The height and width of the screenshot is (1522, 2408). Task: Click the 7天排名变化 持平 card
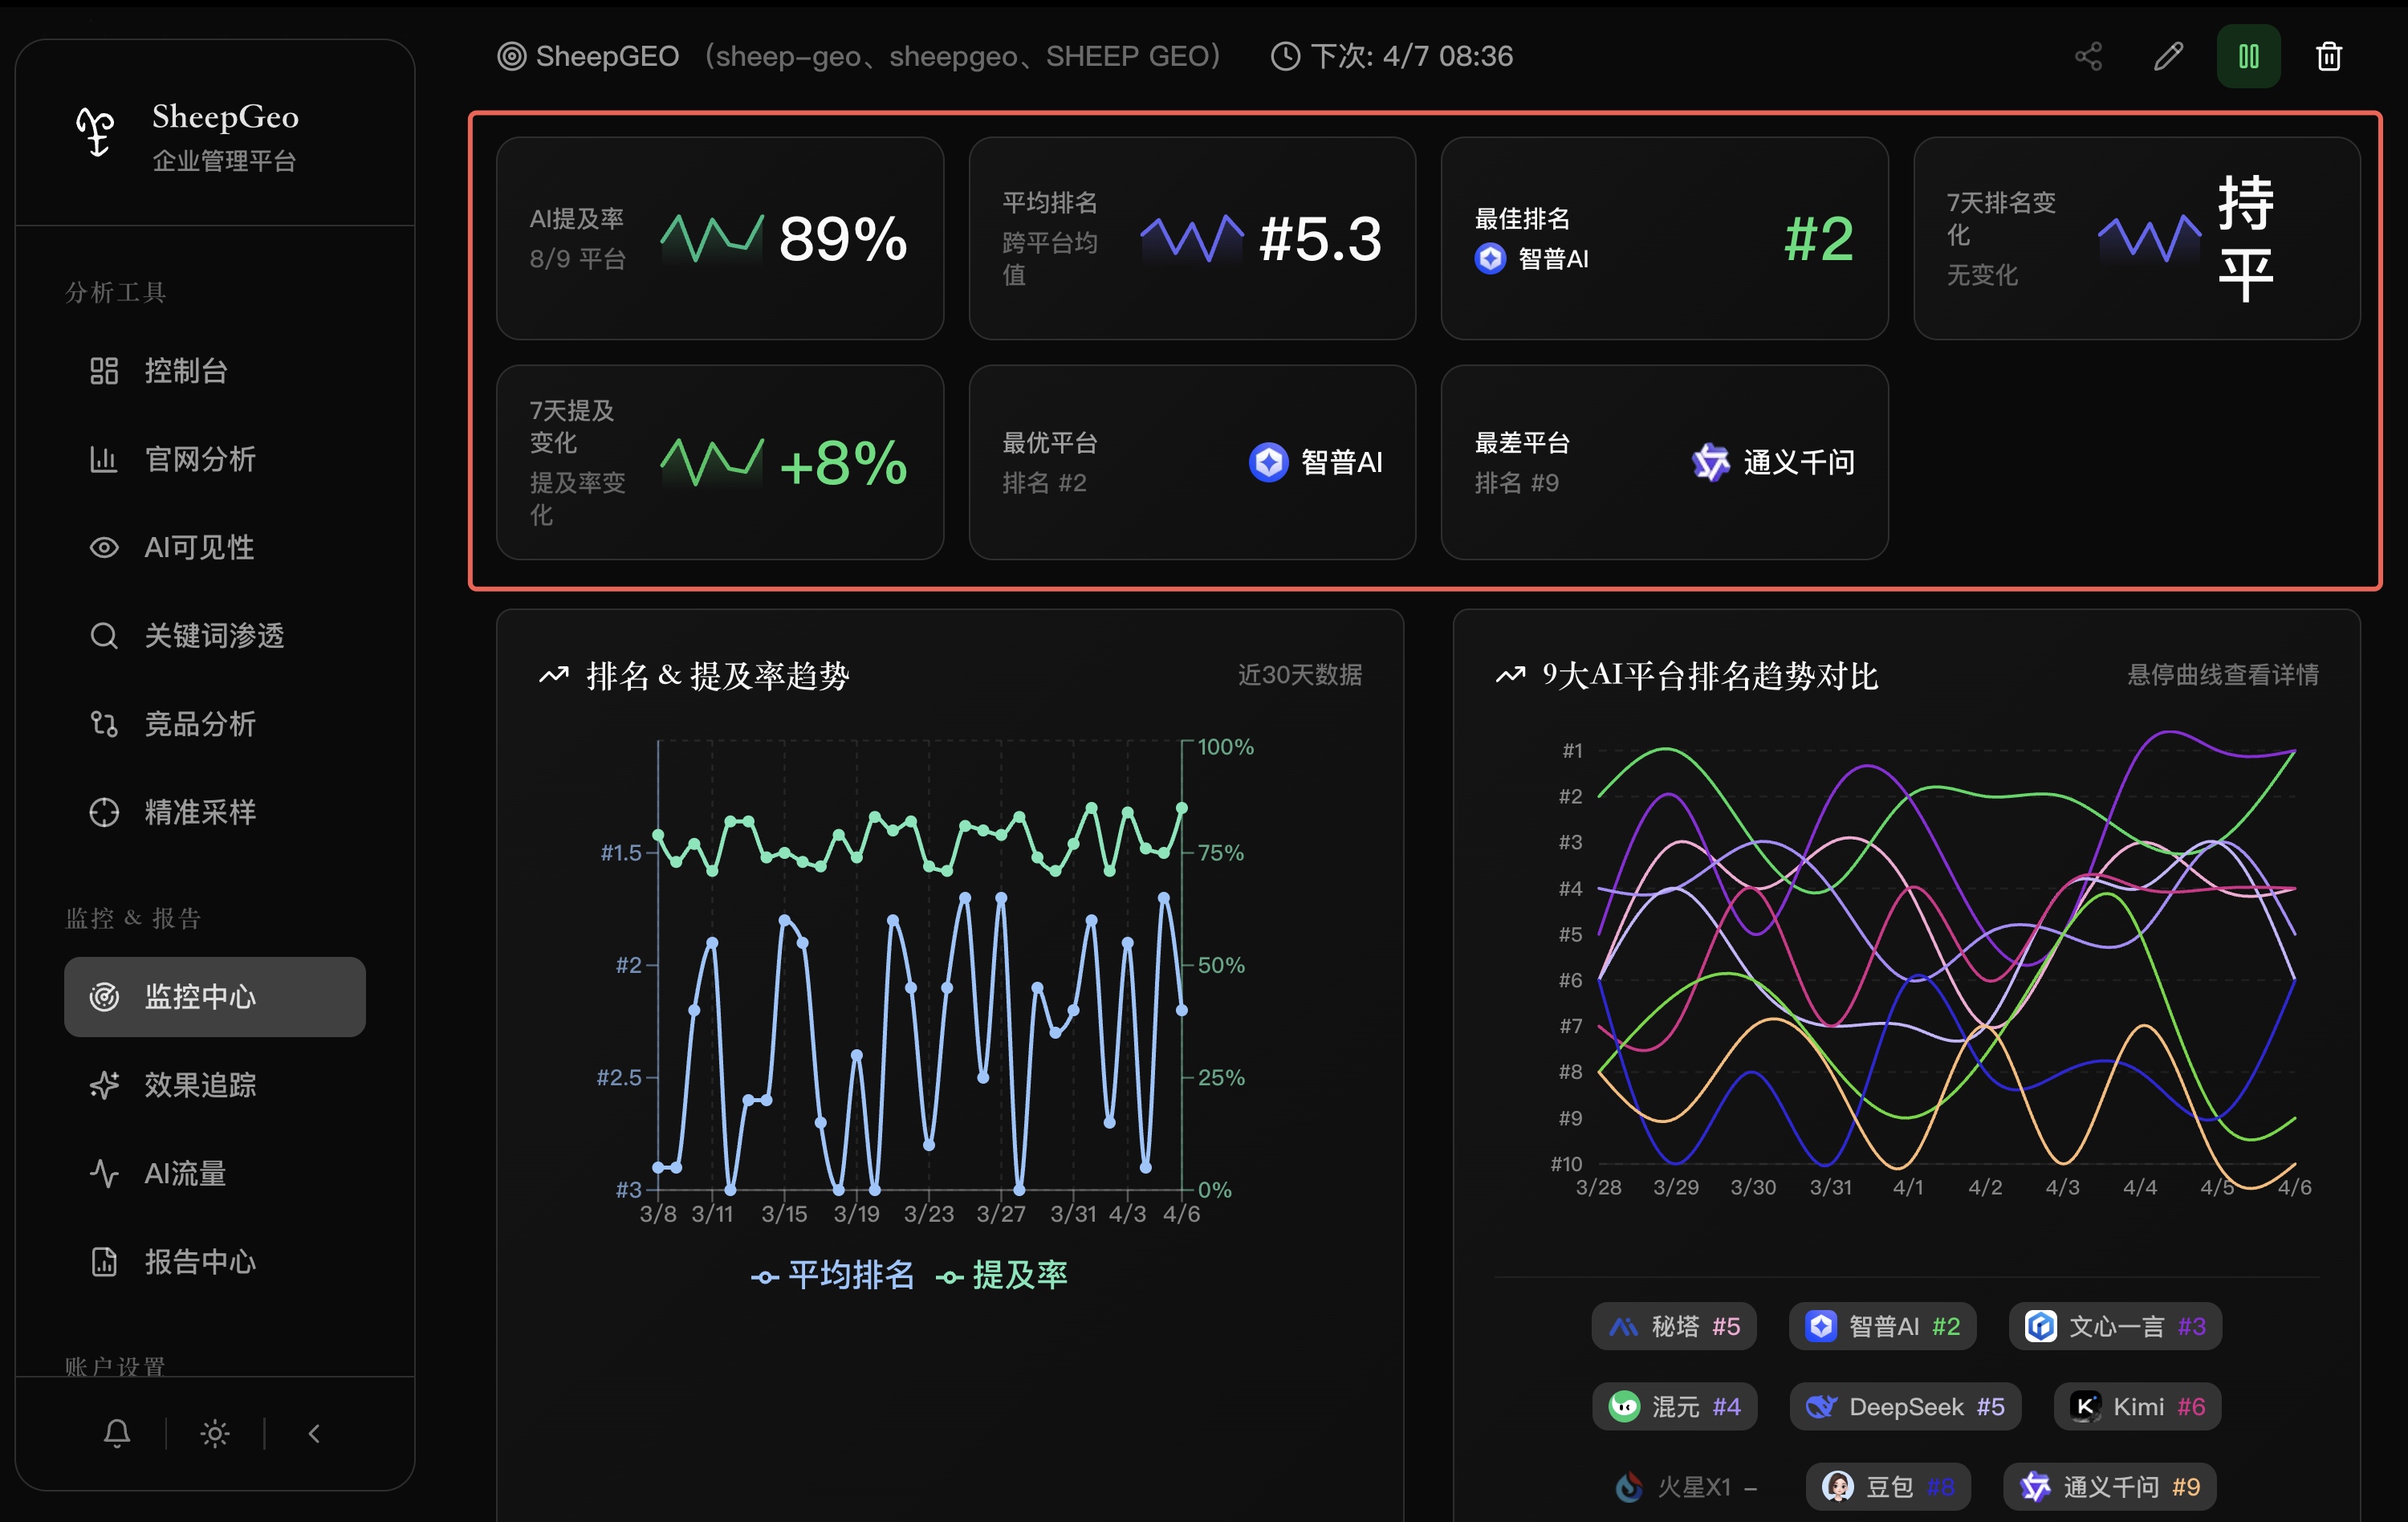pyautogui.click(x=2137, y=238)
